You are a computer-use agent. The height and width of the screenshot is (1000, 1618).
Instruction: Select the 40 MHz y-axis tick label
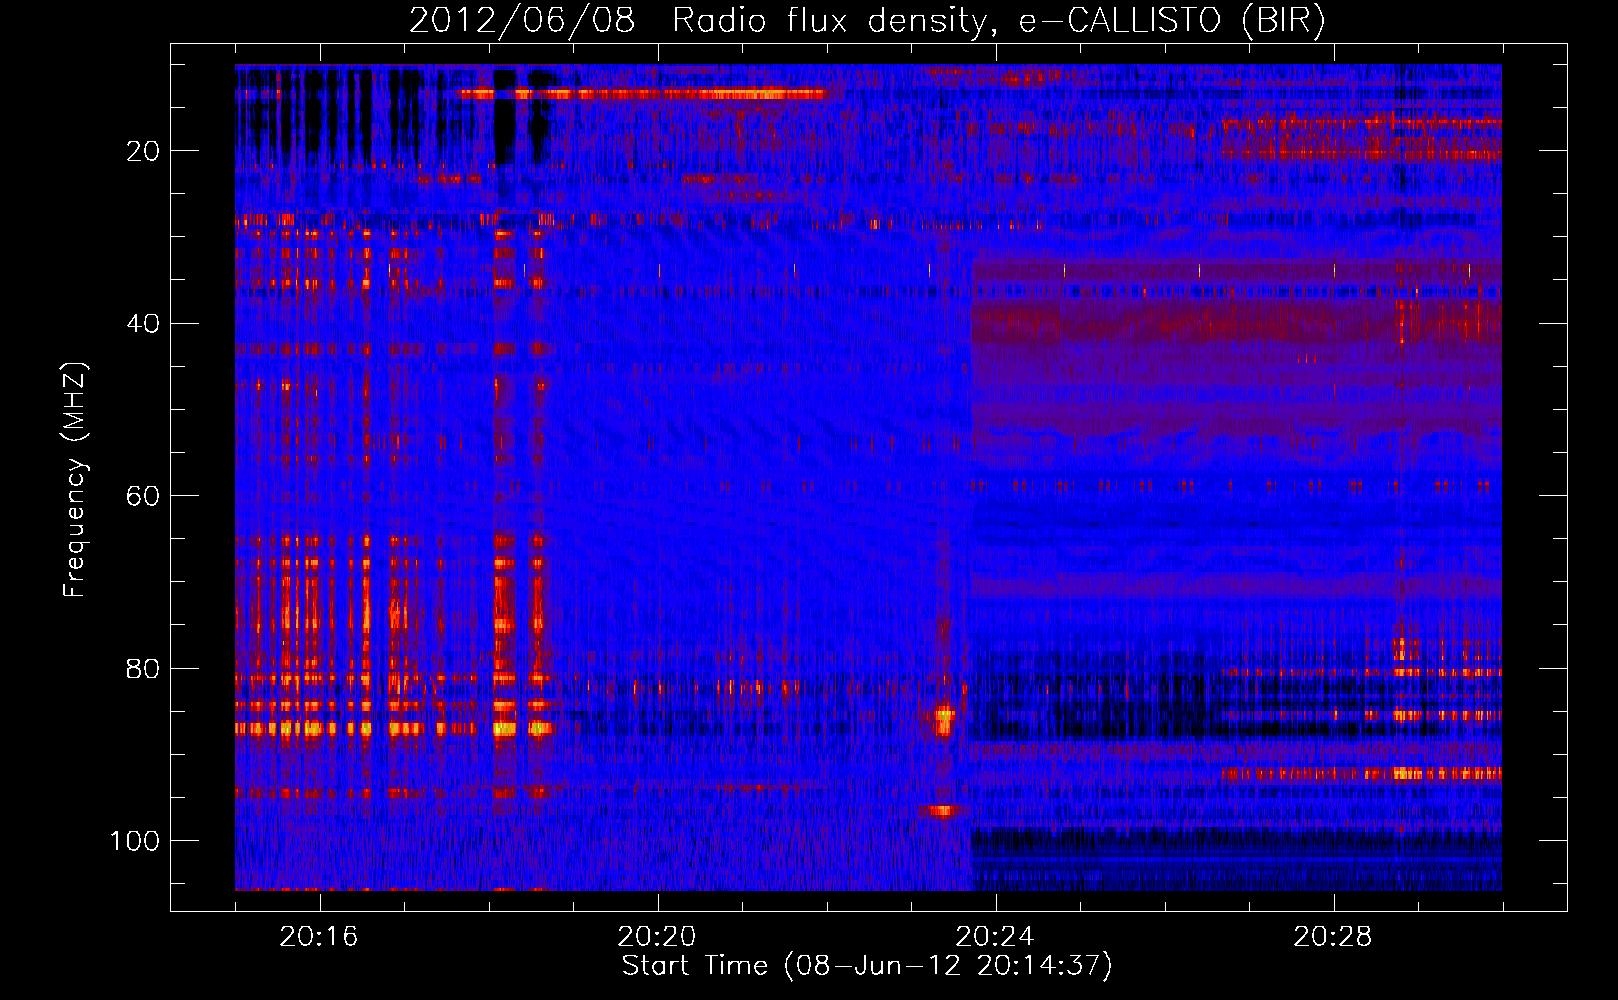click(143, 324)
